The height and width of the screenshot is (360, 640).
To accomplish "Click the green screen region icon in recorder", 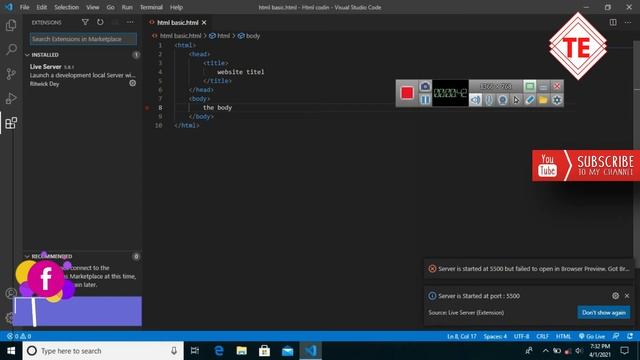I will tap(529, 86).
